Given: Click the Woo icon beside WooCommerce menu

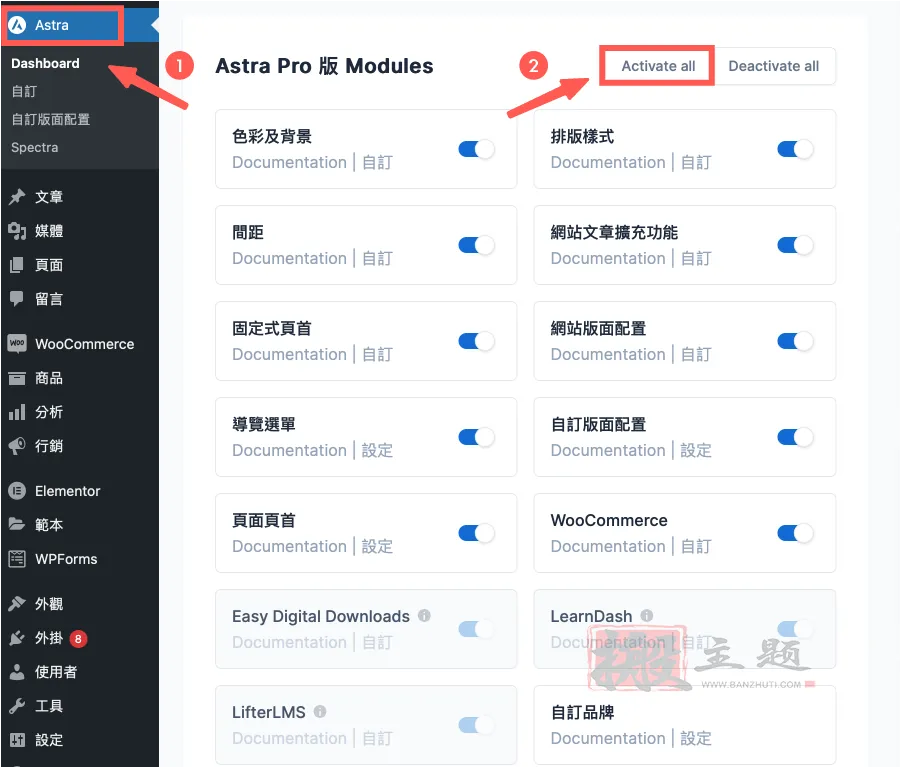Looking at the screenshot, I should click(x=17, y=344).
